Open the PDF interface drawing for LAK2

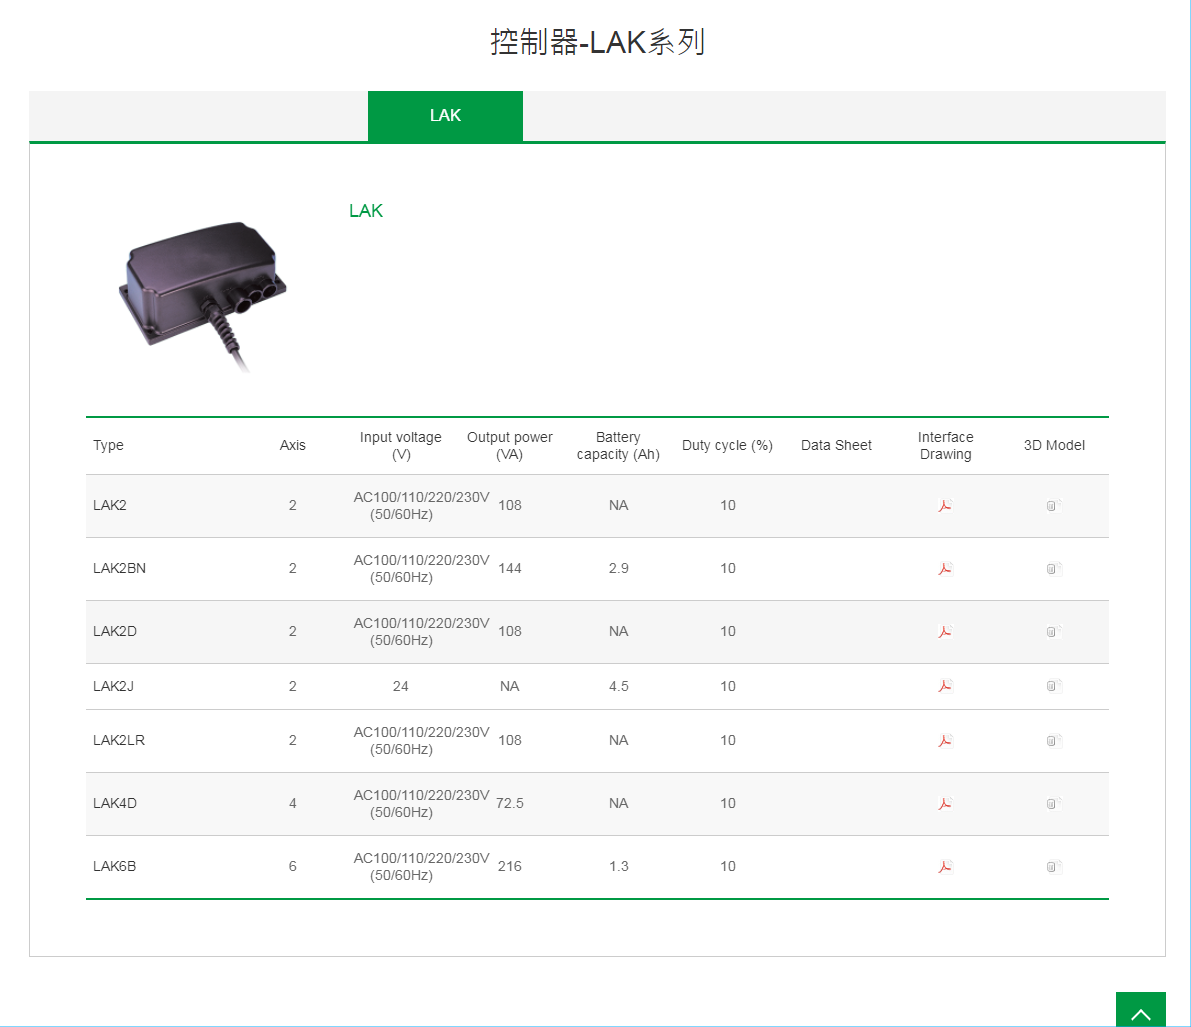945,505
